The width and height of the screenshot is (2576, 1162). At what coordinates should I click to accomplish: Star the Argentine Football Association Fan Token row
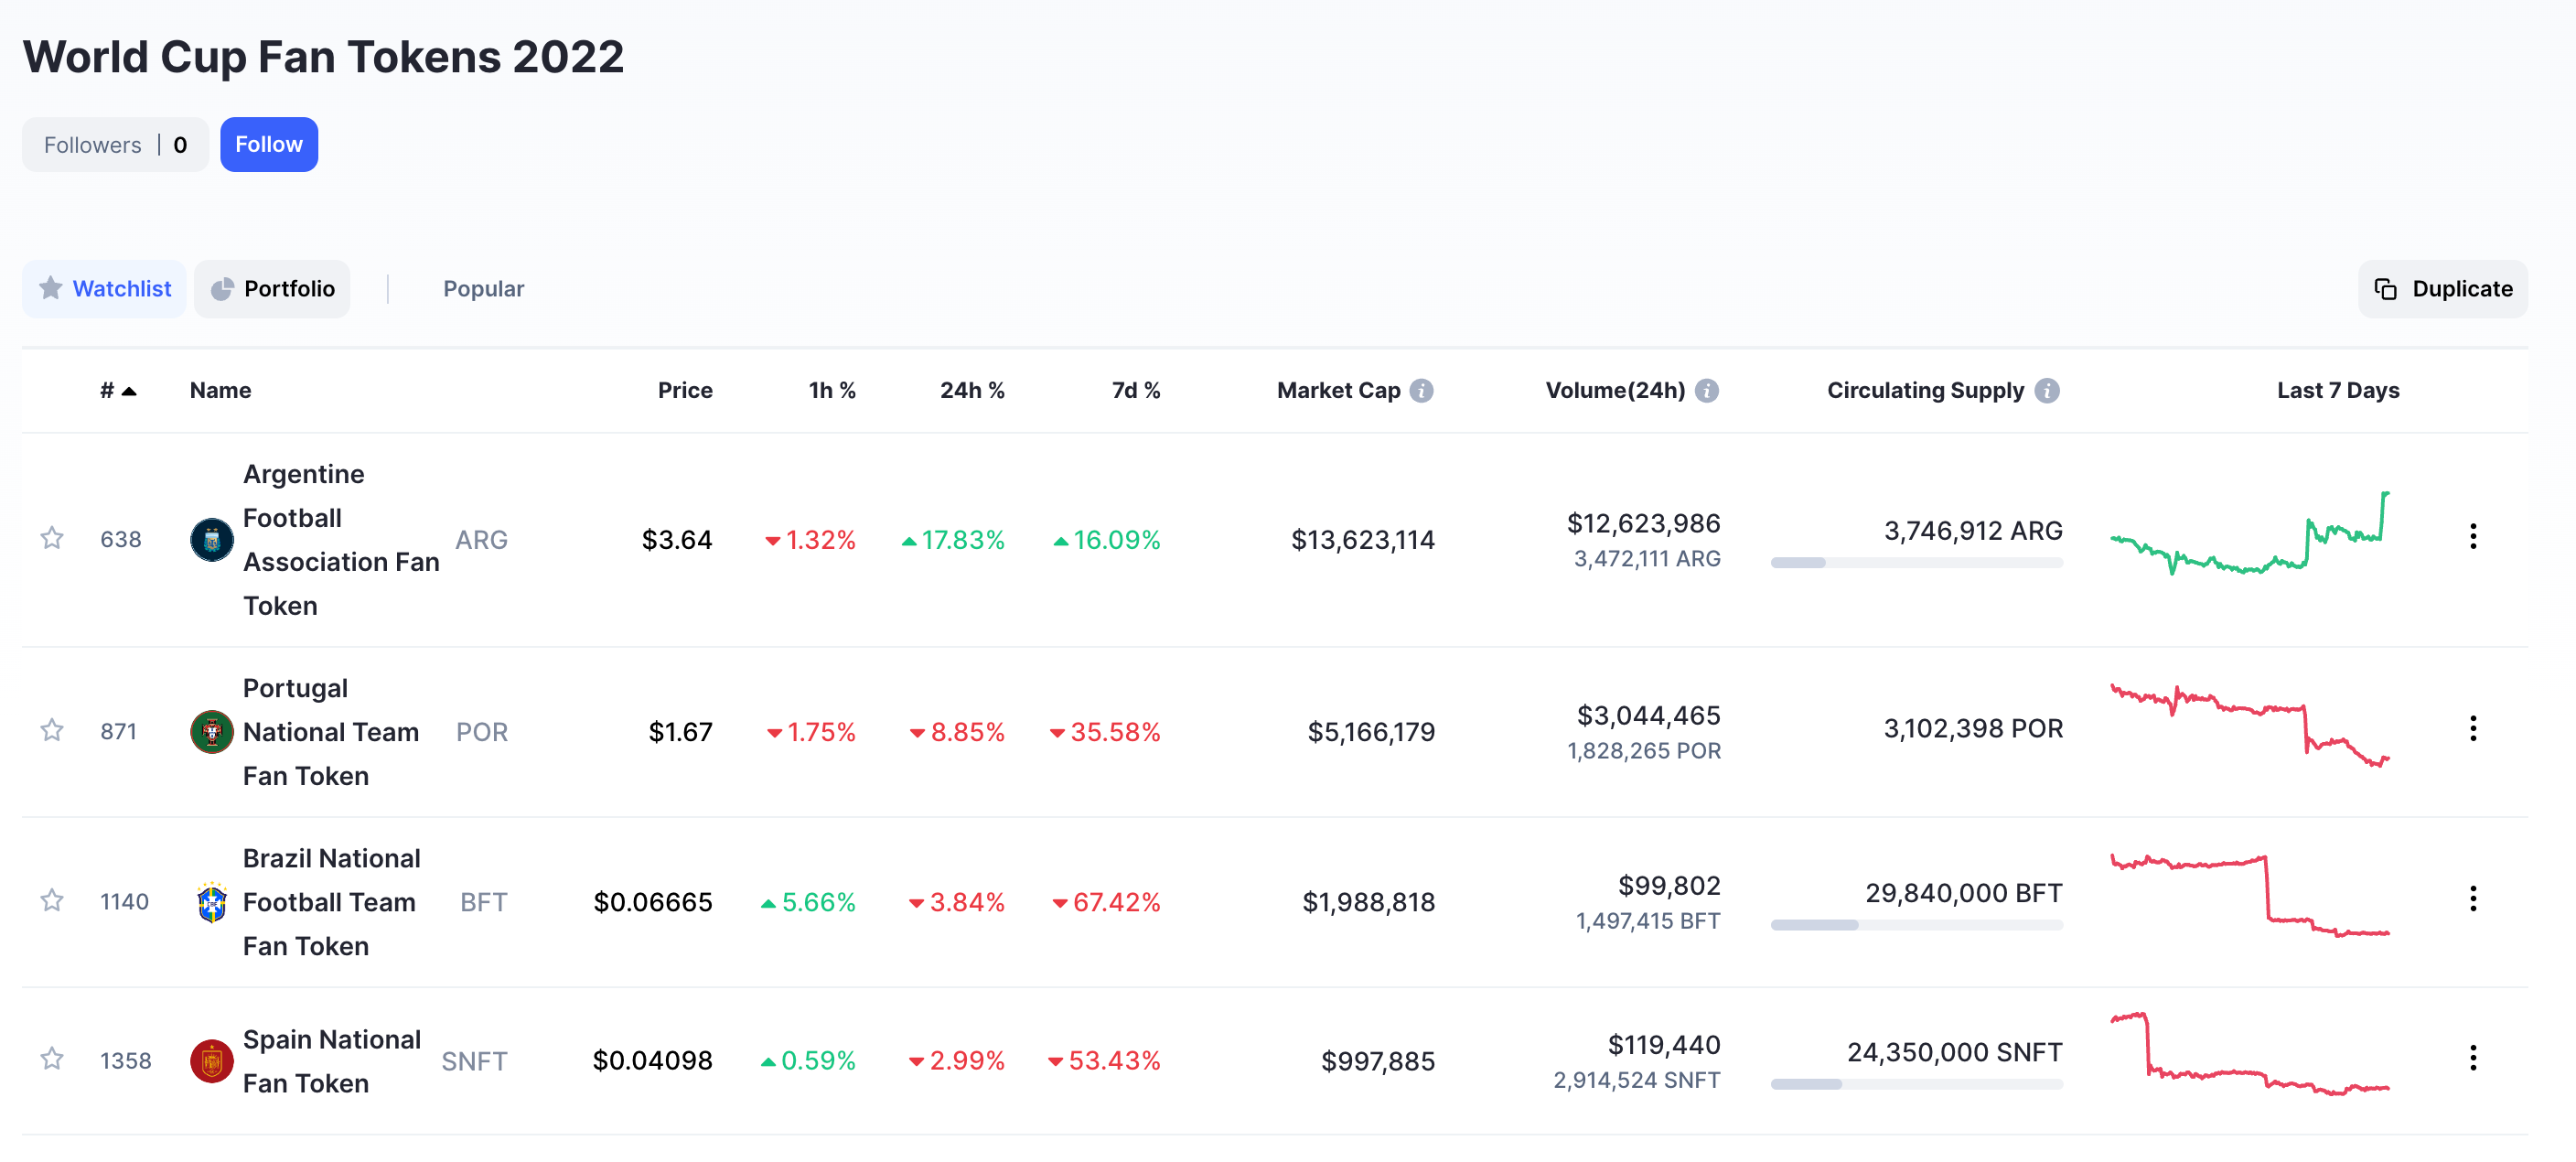[52, 539]
